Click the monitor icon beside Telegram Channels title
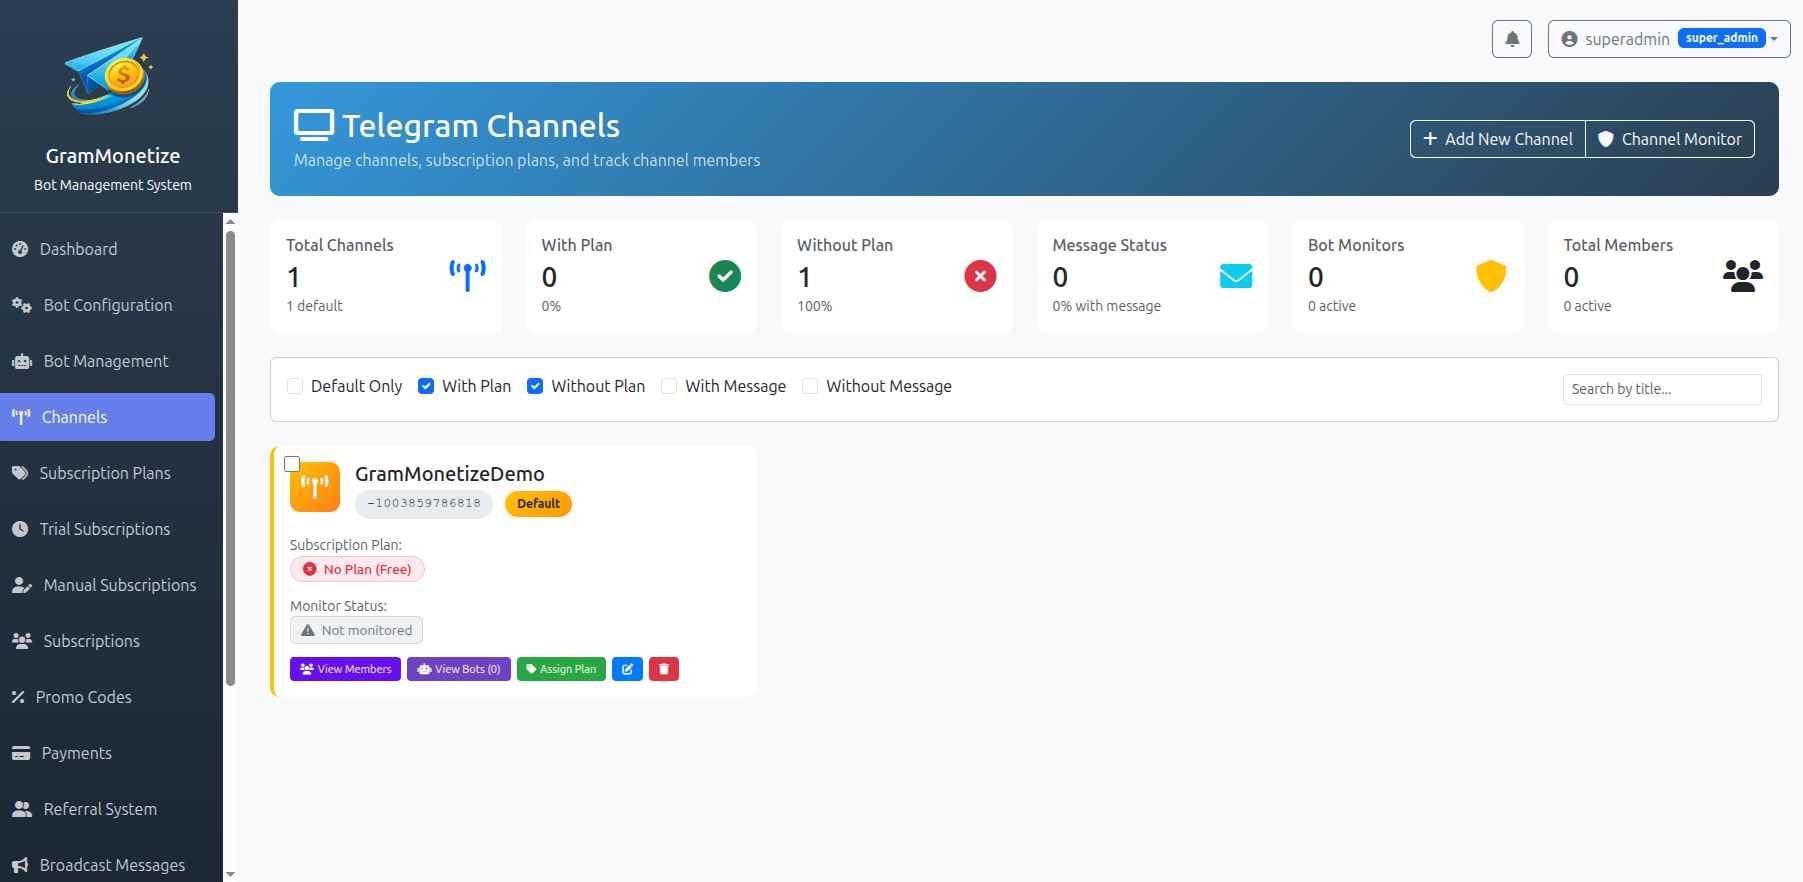 point(314,126)
